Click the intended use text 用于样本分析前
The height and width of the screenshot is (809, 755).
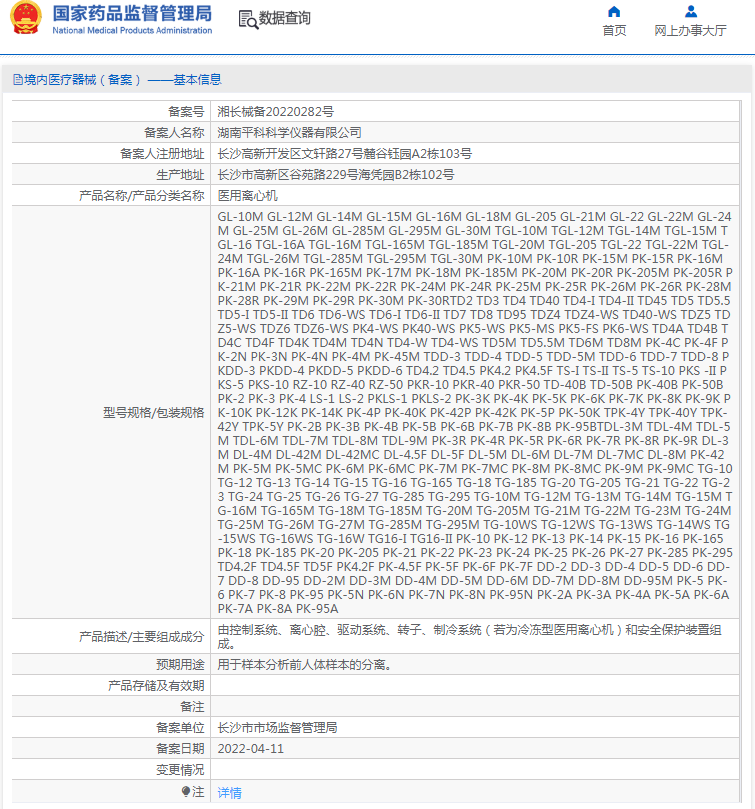(x=303, y=664)
